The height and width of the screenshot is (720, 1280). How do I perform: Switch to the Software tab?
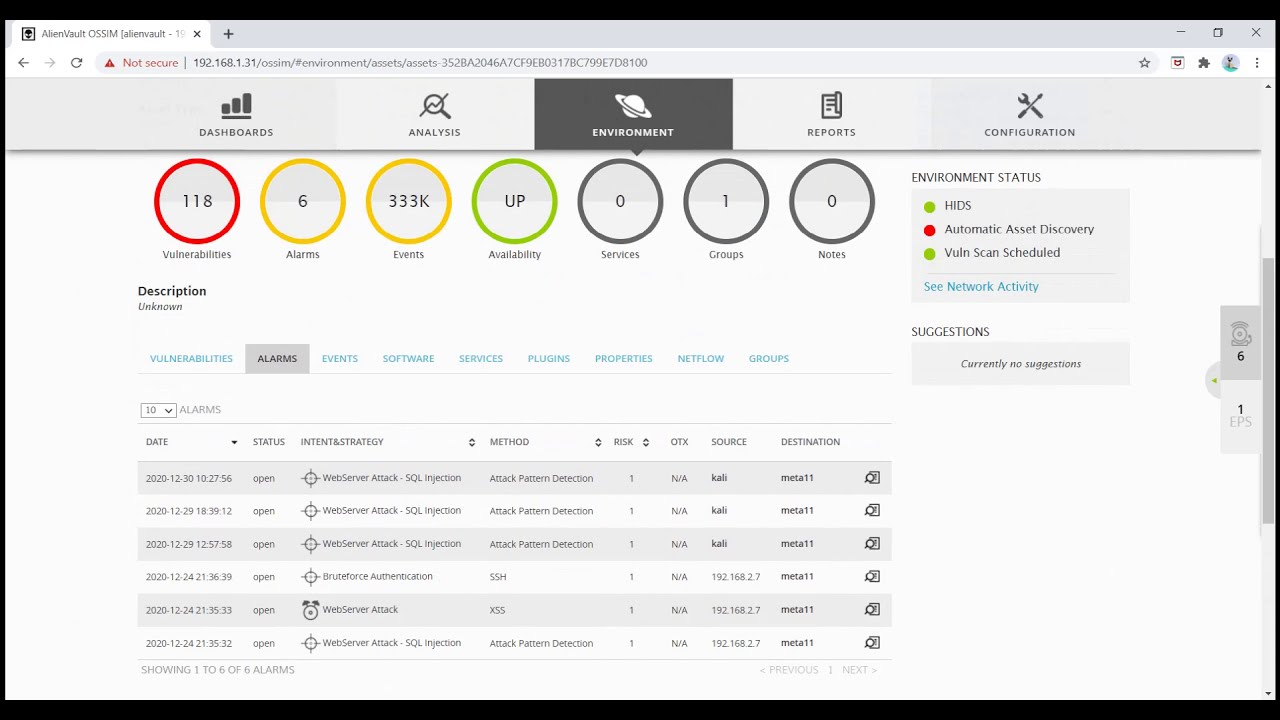pos(408,358)
